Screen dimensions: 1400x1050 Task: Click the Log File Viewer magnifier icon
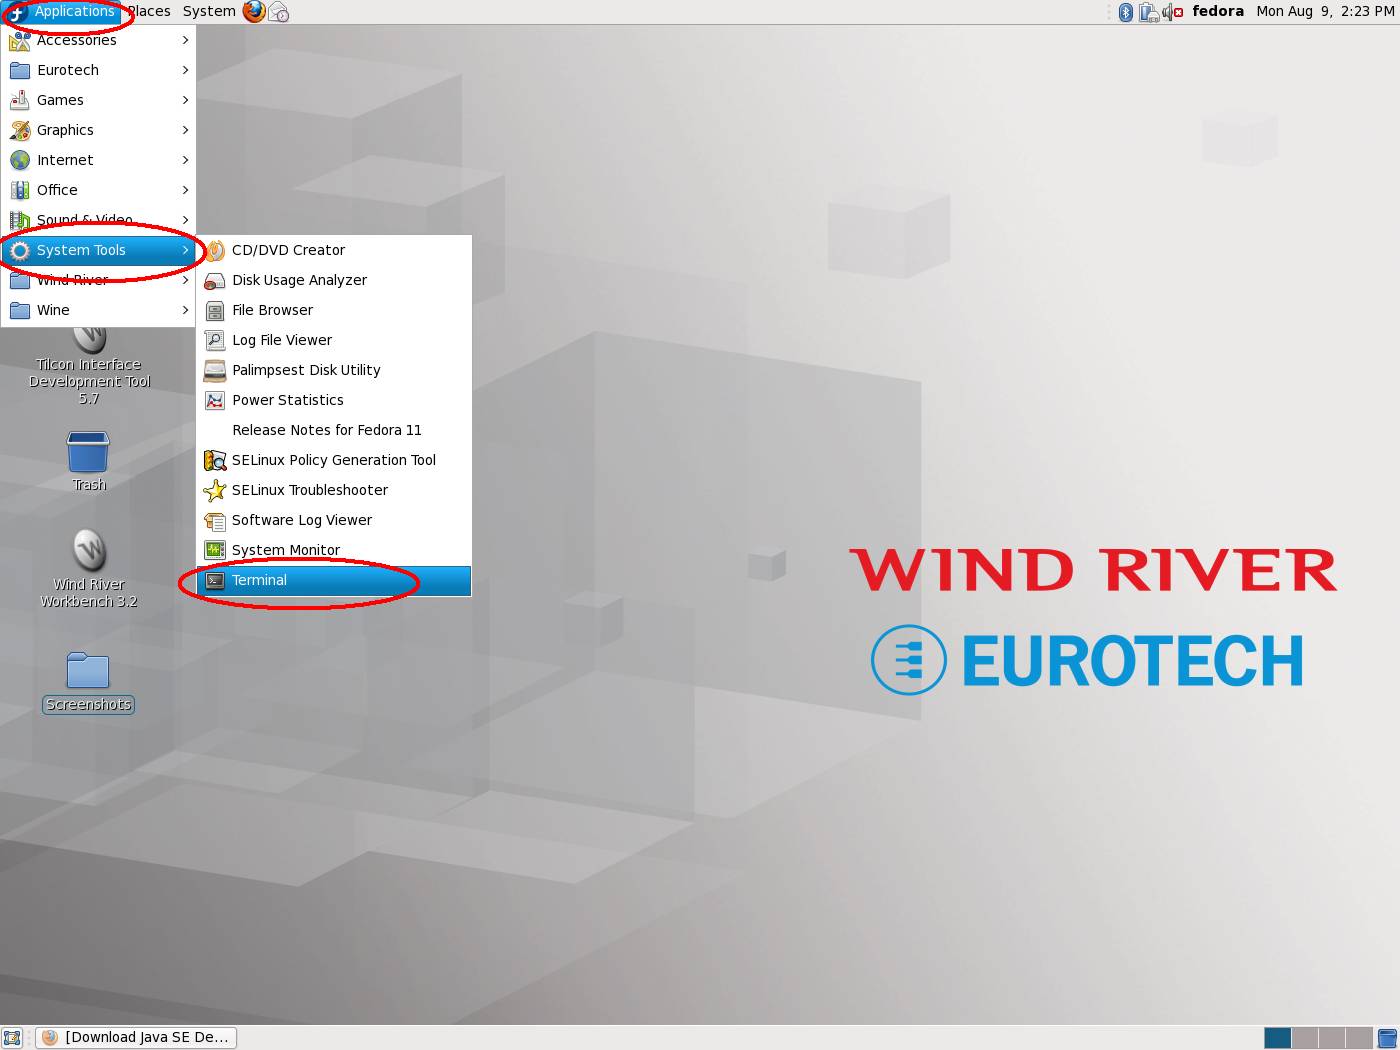click(215, 340)
